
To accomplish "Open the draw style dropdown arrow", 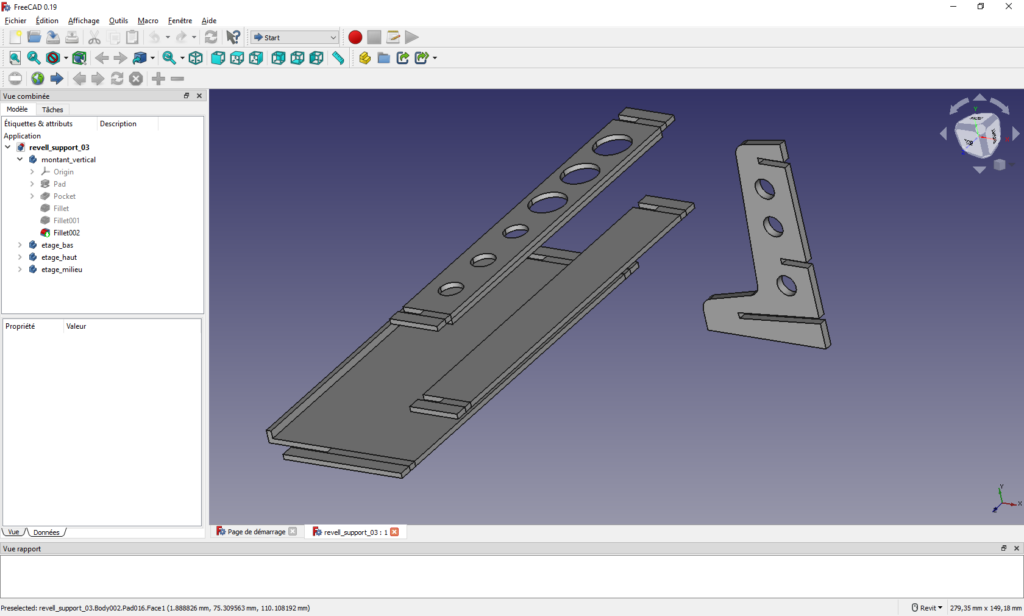I will click(66, 58).
